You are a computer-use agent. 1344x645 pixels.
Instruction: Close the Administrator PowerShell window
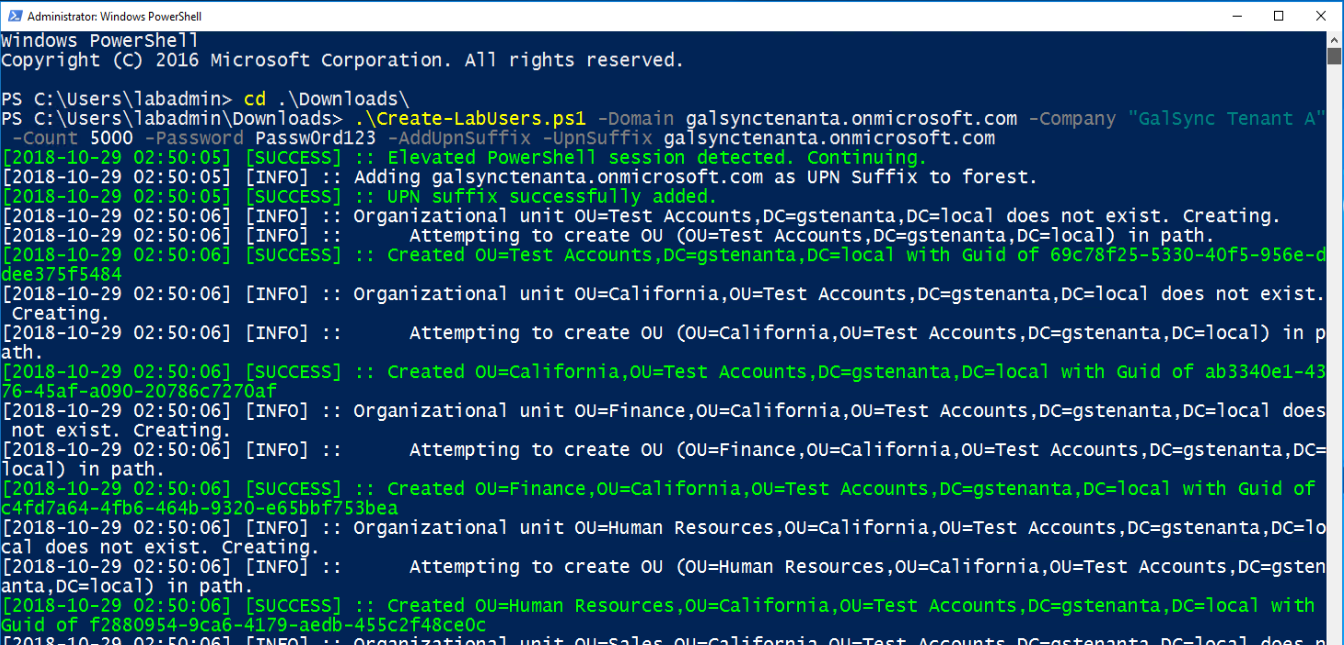point(1322,16)
